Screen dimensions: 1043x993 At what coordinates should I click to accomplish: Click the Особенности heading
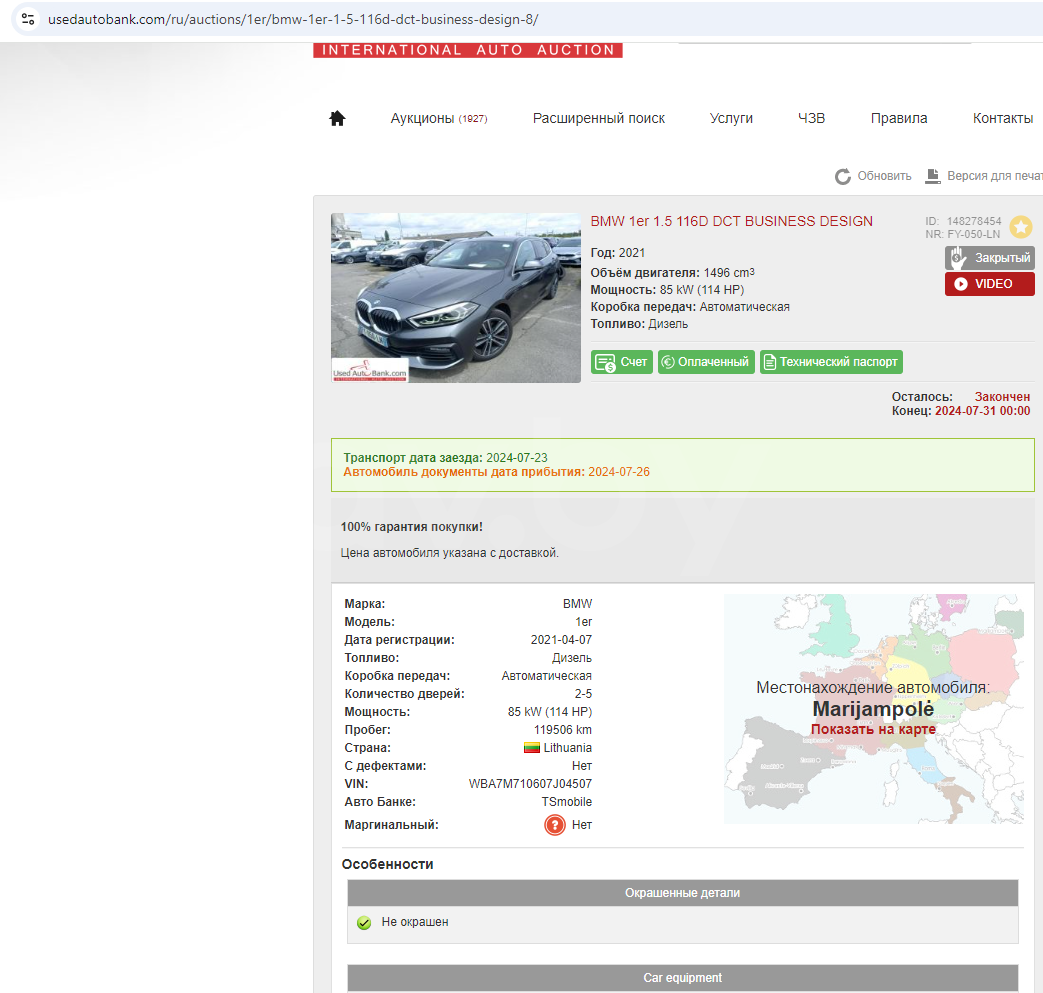click(x=388, y=865)
